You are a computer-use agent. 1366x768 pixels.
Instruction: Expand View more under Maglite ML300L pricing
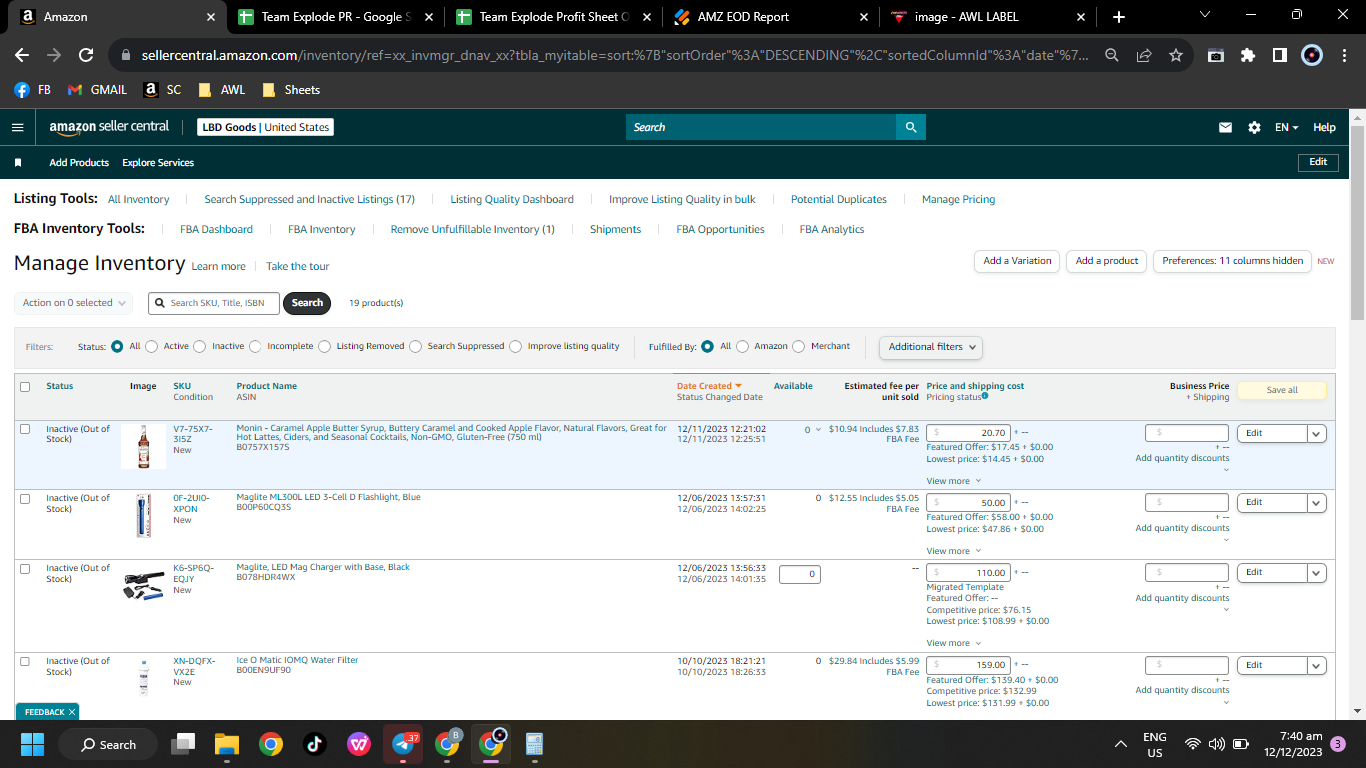953,551
